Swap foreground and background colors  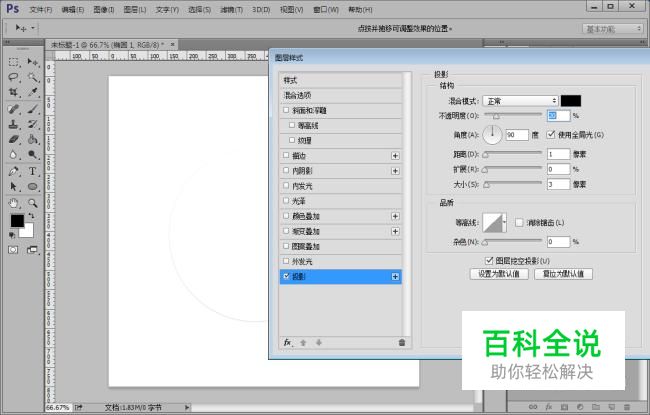tap(32, 216)
